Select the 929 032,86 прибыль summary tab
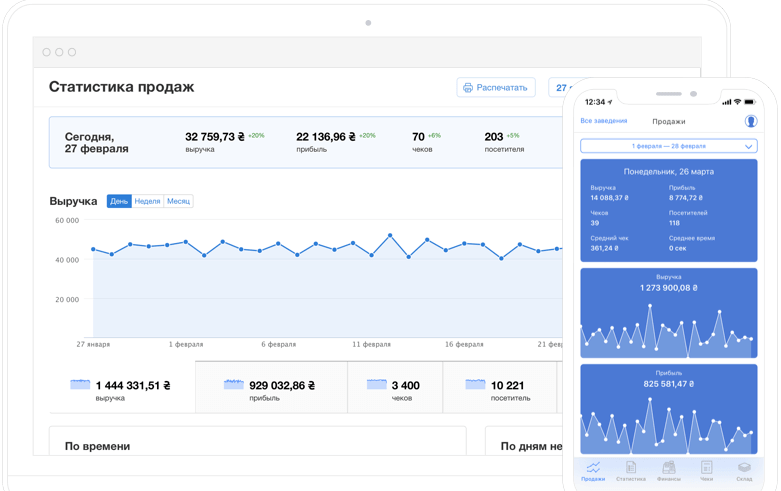 [271, 387]
